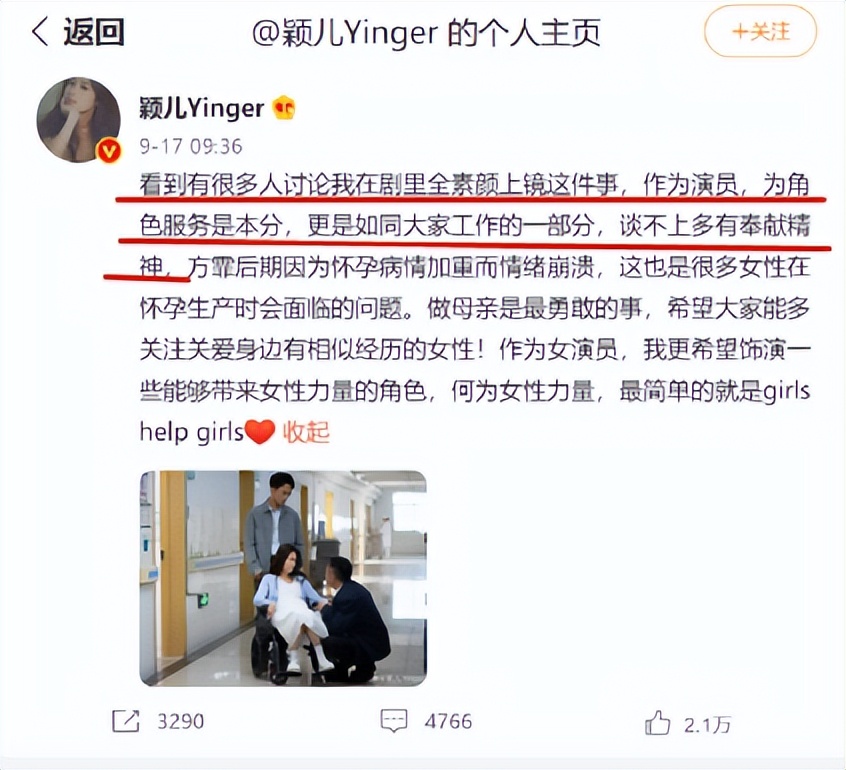Click the page title @颖儿Yinger 的个人主页

point(426,33)
